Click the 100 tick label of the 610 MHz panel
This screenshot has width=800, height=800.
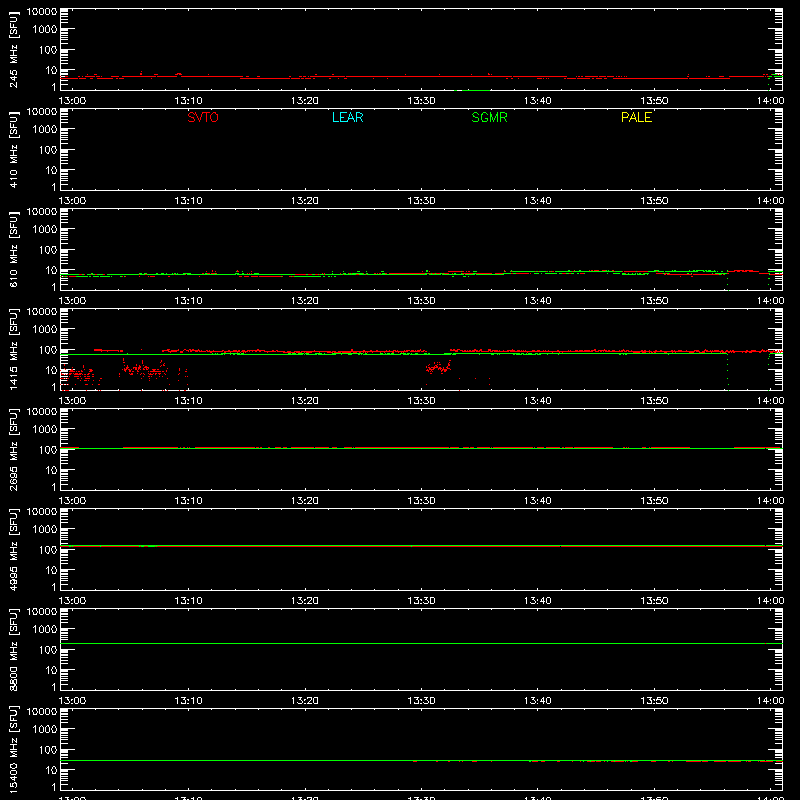tap(48, 249)
